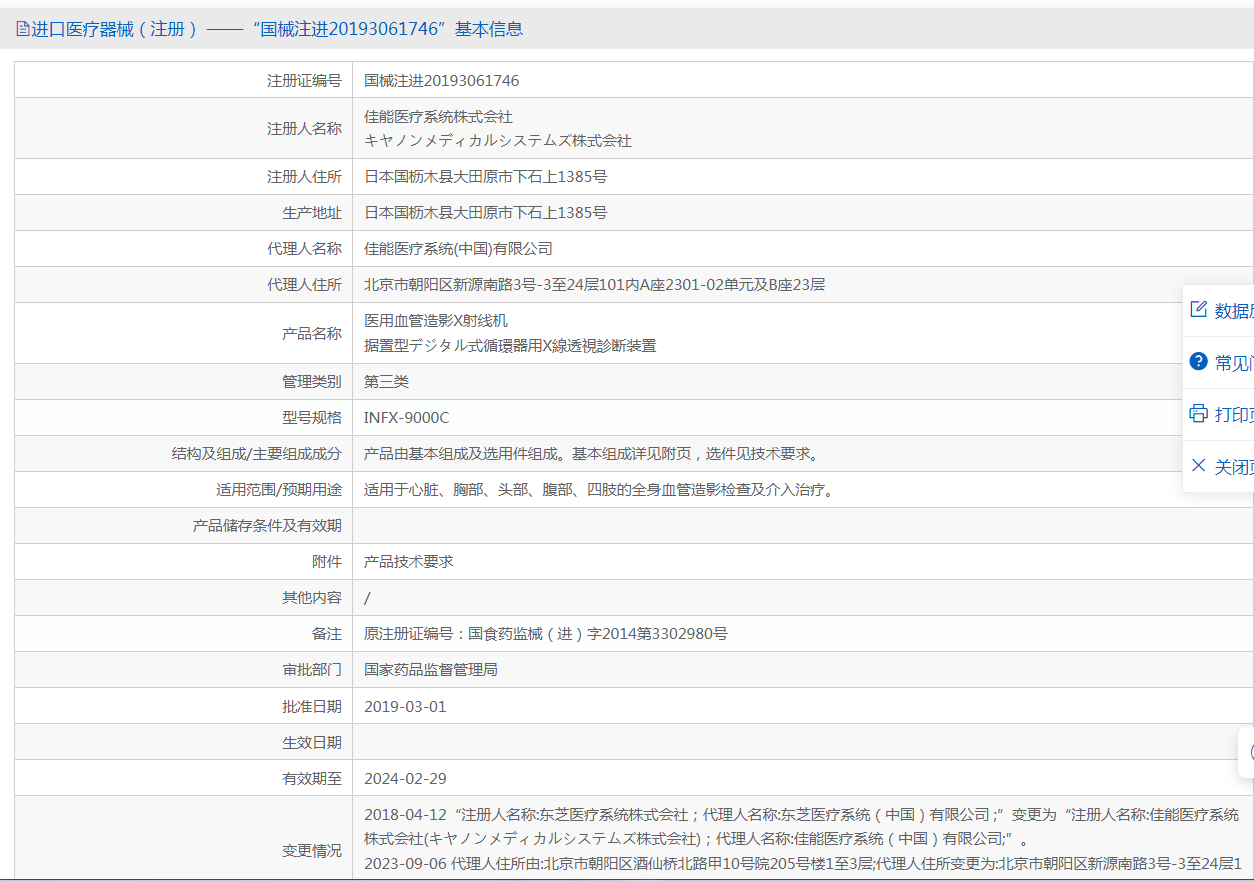Click the date value 2024-02-29
The height and width of the screenshot is (881, 1254).
point(405,778)
